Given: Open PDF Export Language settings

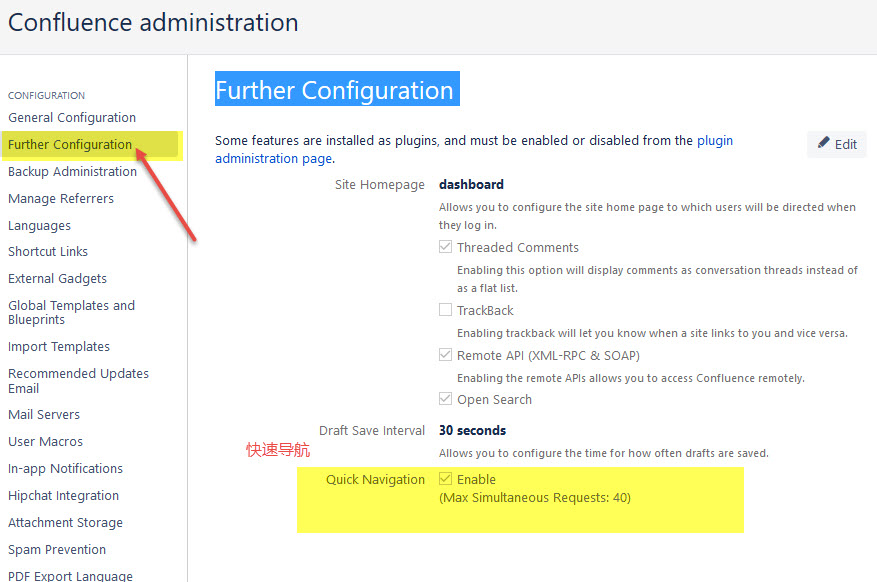Looking at the screenshot, I should (x=70, y=576).
